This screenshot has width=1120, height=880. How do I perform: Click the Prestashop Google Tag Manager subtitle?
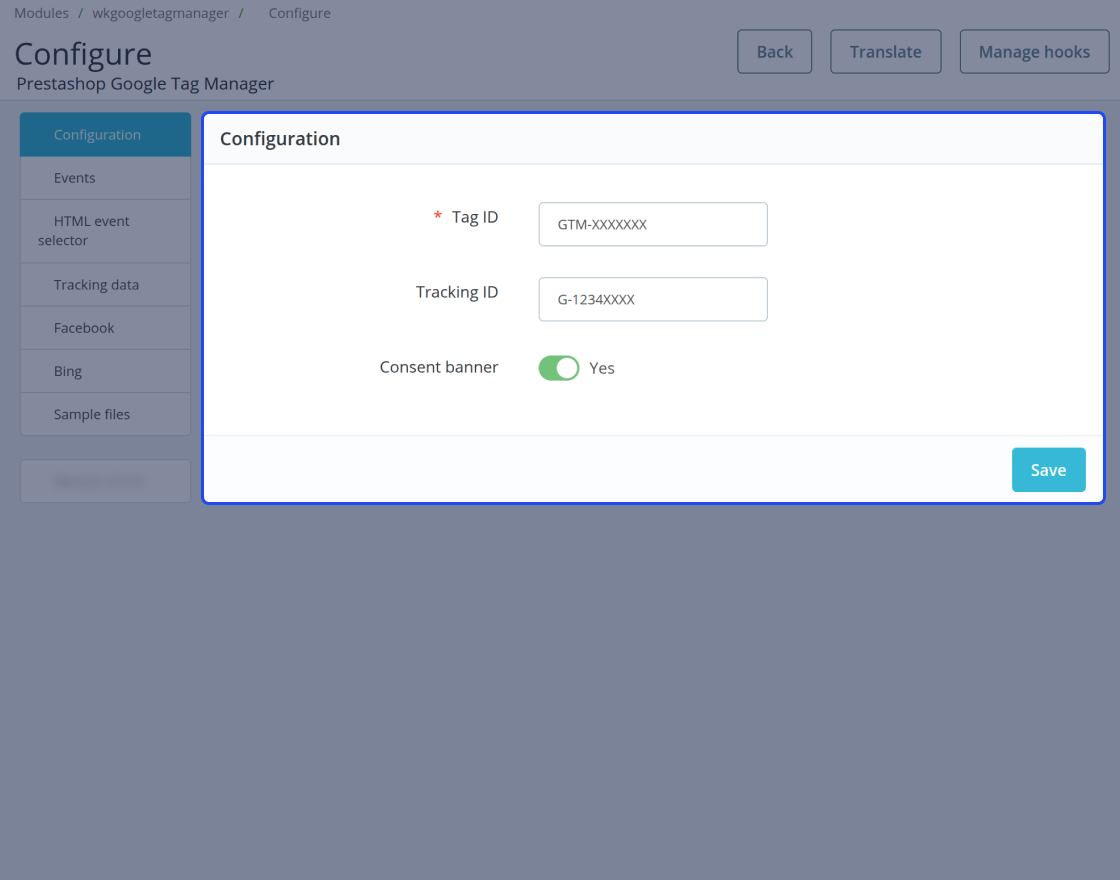145,84
